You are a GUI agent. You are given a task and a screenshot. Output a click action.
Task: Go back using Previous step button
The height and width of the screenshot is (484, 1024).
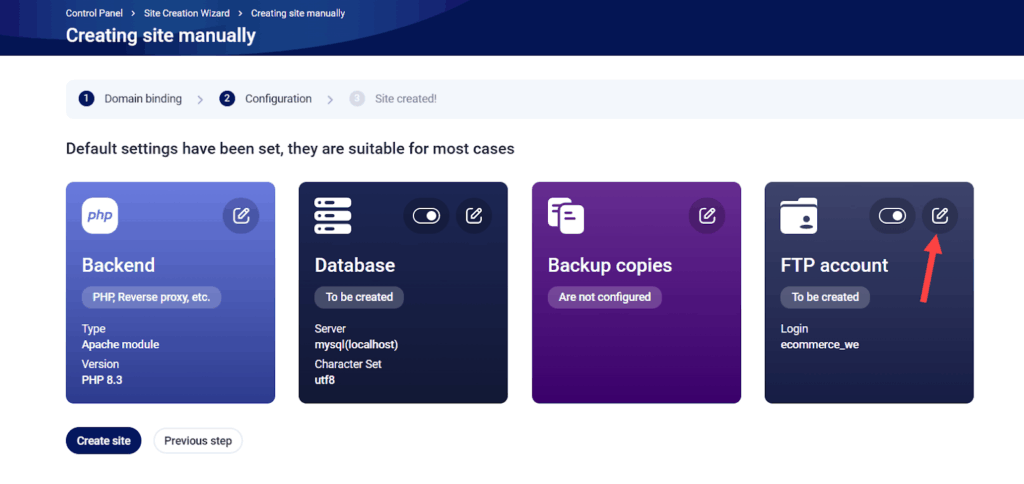point(198,441)
